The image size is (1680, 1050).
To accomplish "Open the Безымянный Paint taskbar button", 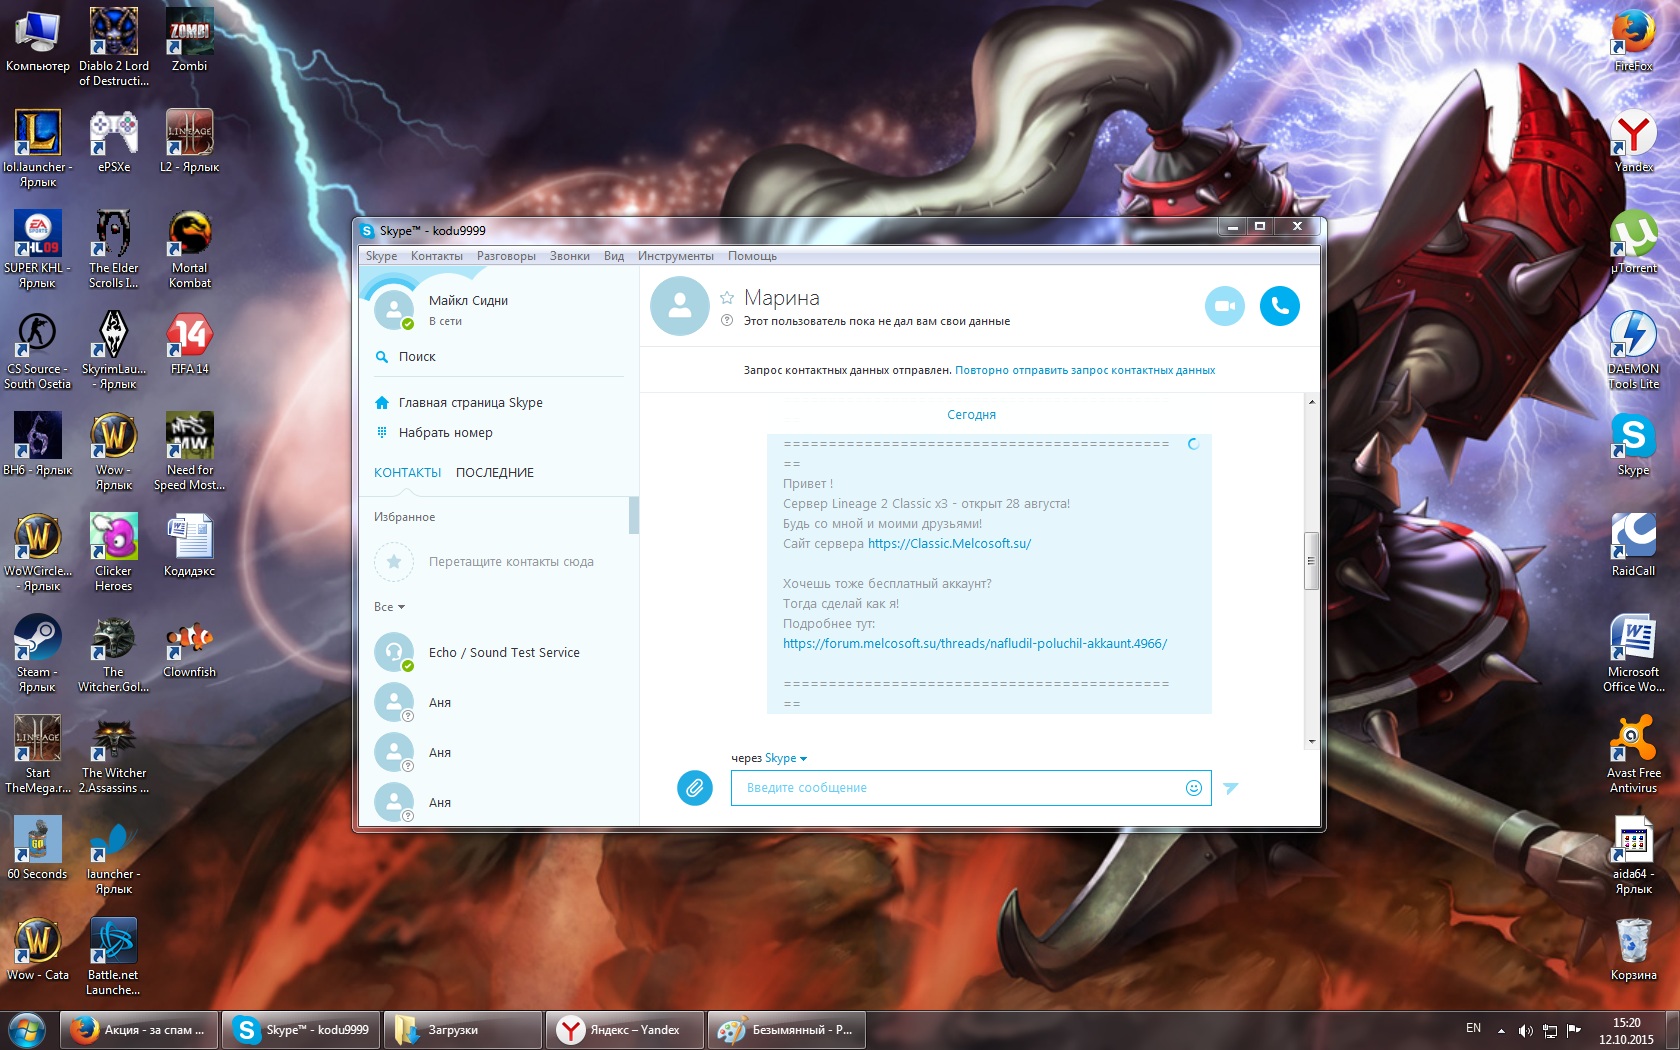I will pyautogui.click(x=787, y=1030).
